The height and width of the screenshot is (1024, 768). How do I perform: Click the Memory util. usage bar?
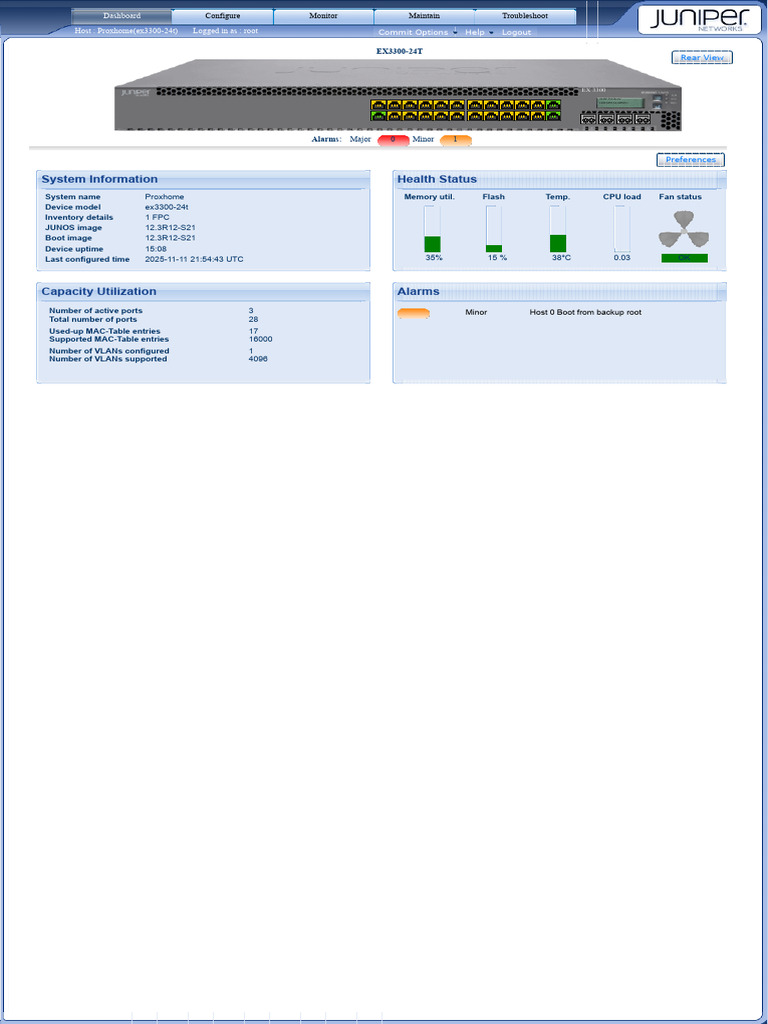[x=432, y=229]
